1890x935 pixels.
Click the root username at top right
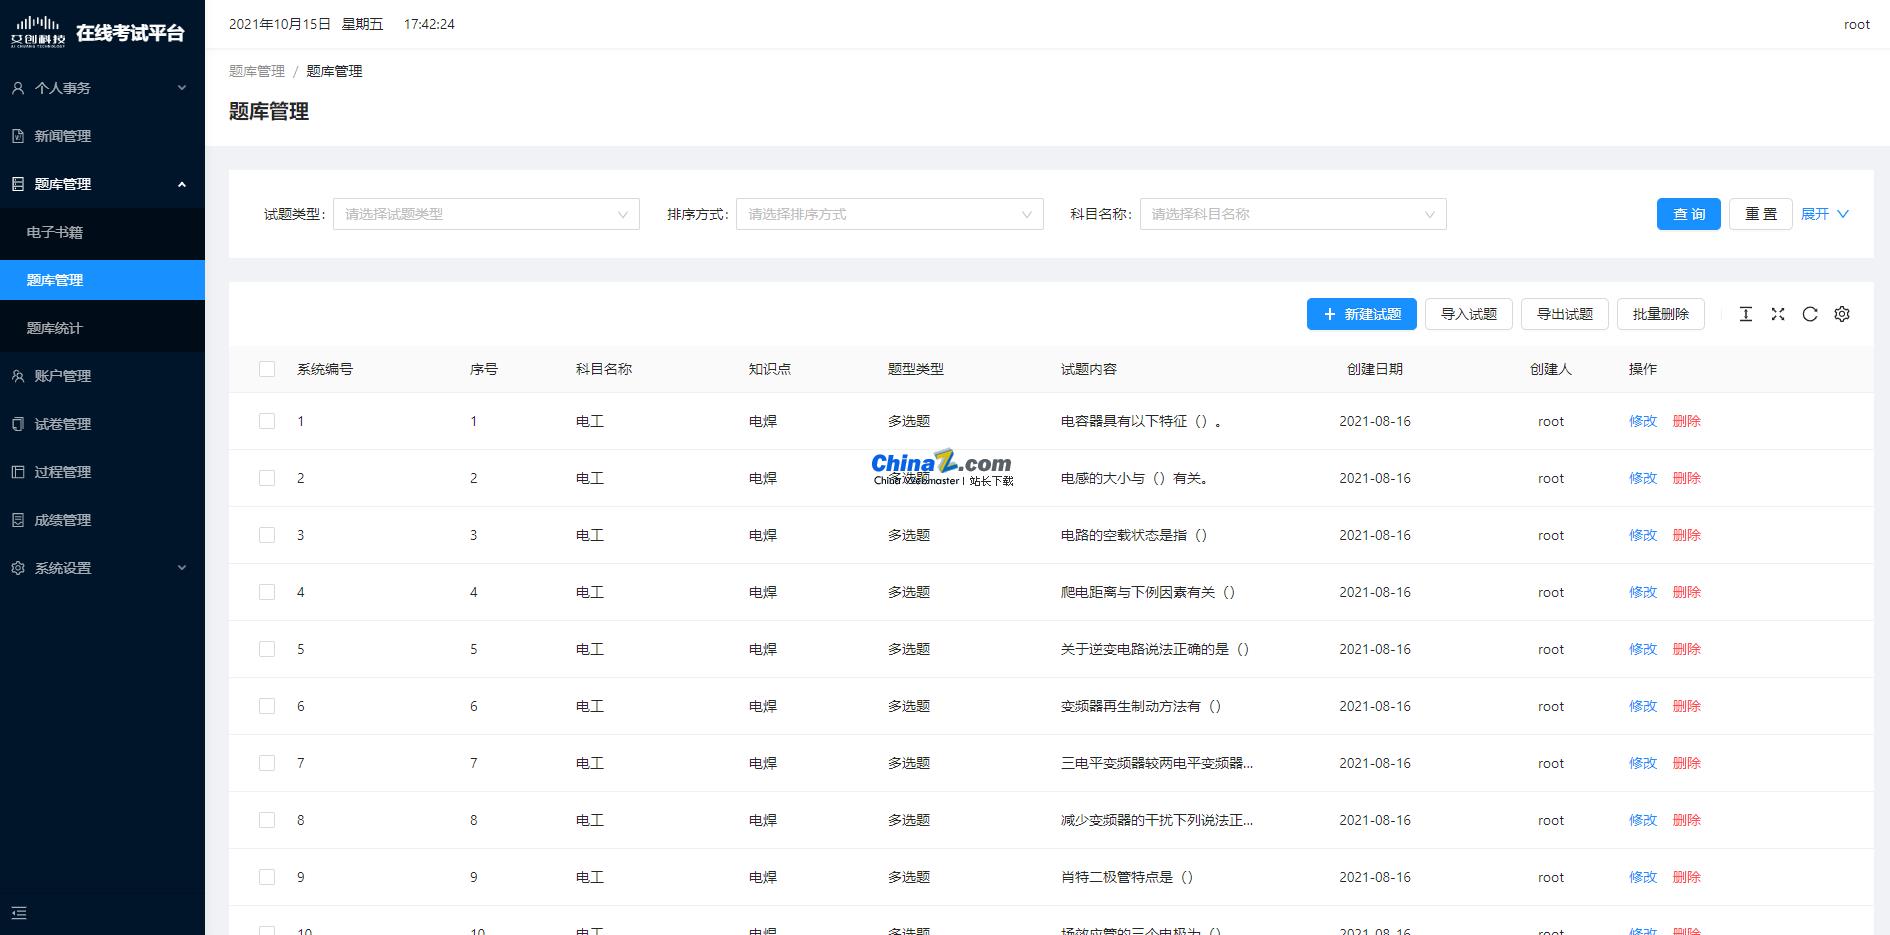pyautogui.click(x=1857, y=24)
